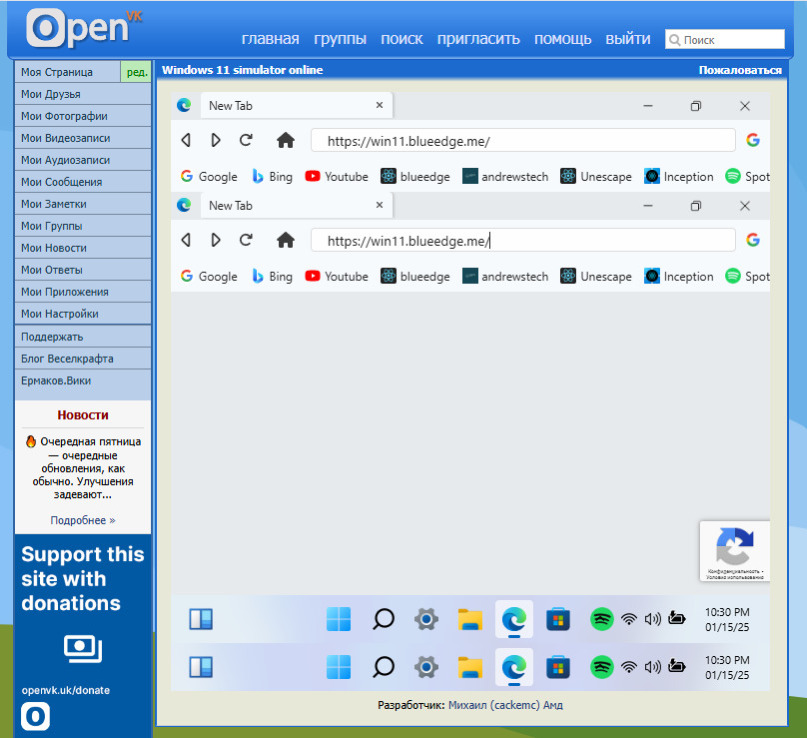
Task: Click Inception bookmark in upper browser window
Action: (679, 177)
